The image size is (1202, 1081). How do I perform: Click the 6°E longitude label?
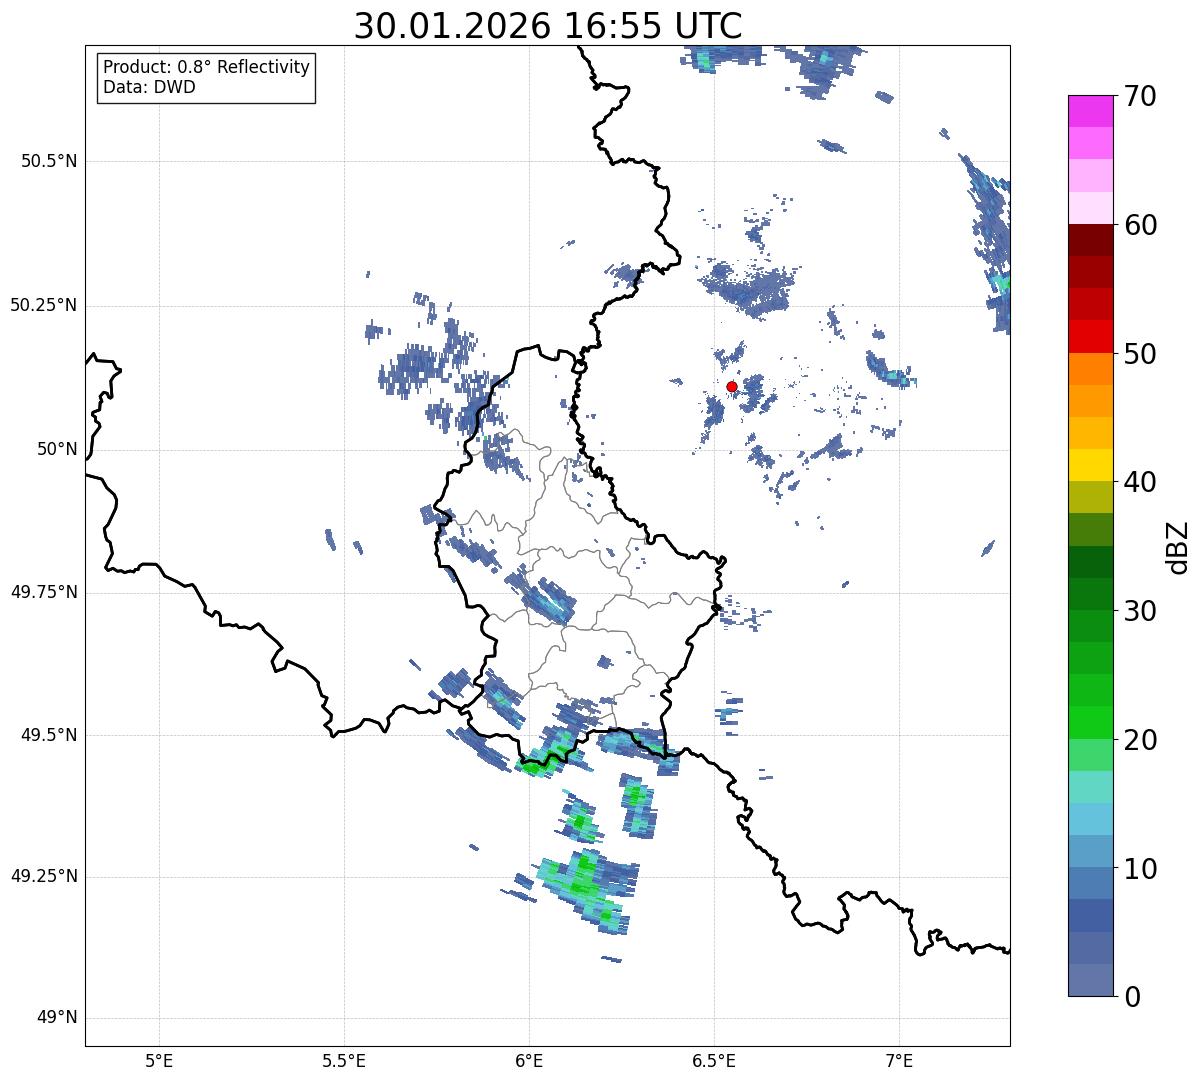coord(529,1060)
